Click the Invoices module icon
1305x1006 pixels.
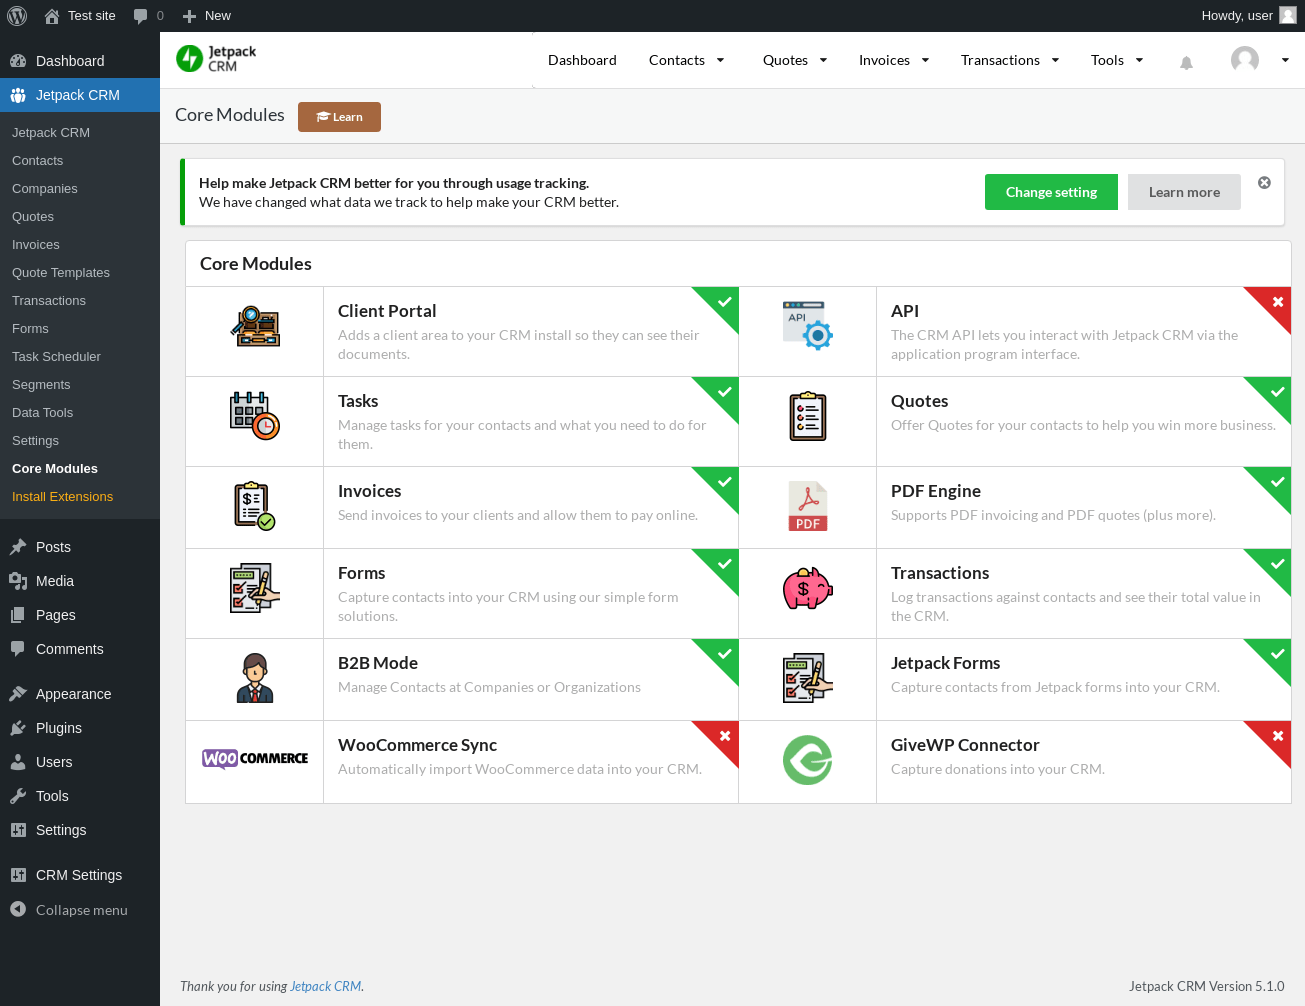[255, 506]
